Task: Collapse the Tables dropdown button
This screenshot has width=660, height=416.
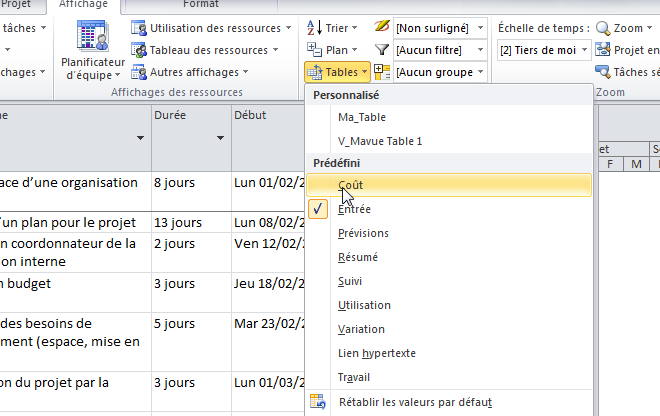Action: [x=337, y=72]
